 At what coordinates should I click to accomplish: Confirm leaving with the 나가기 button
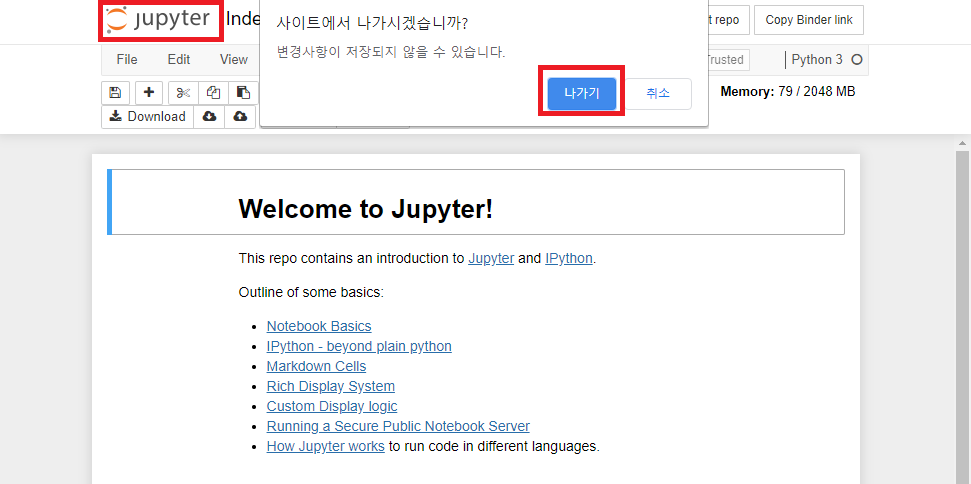click(x=581, y=93)
